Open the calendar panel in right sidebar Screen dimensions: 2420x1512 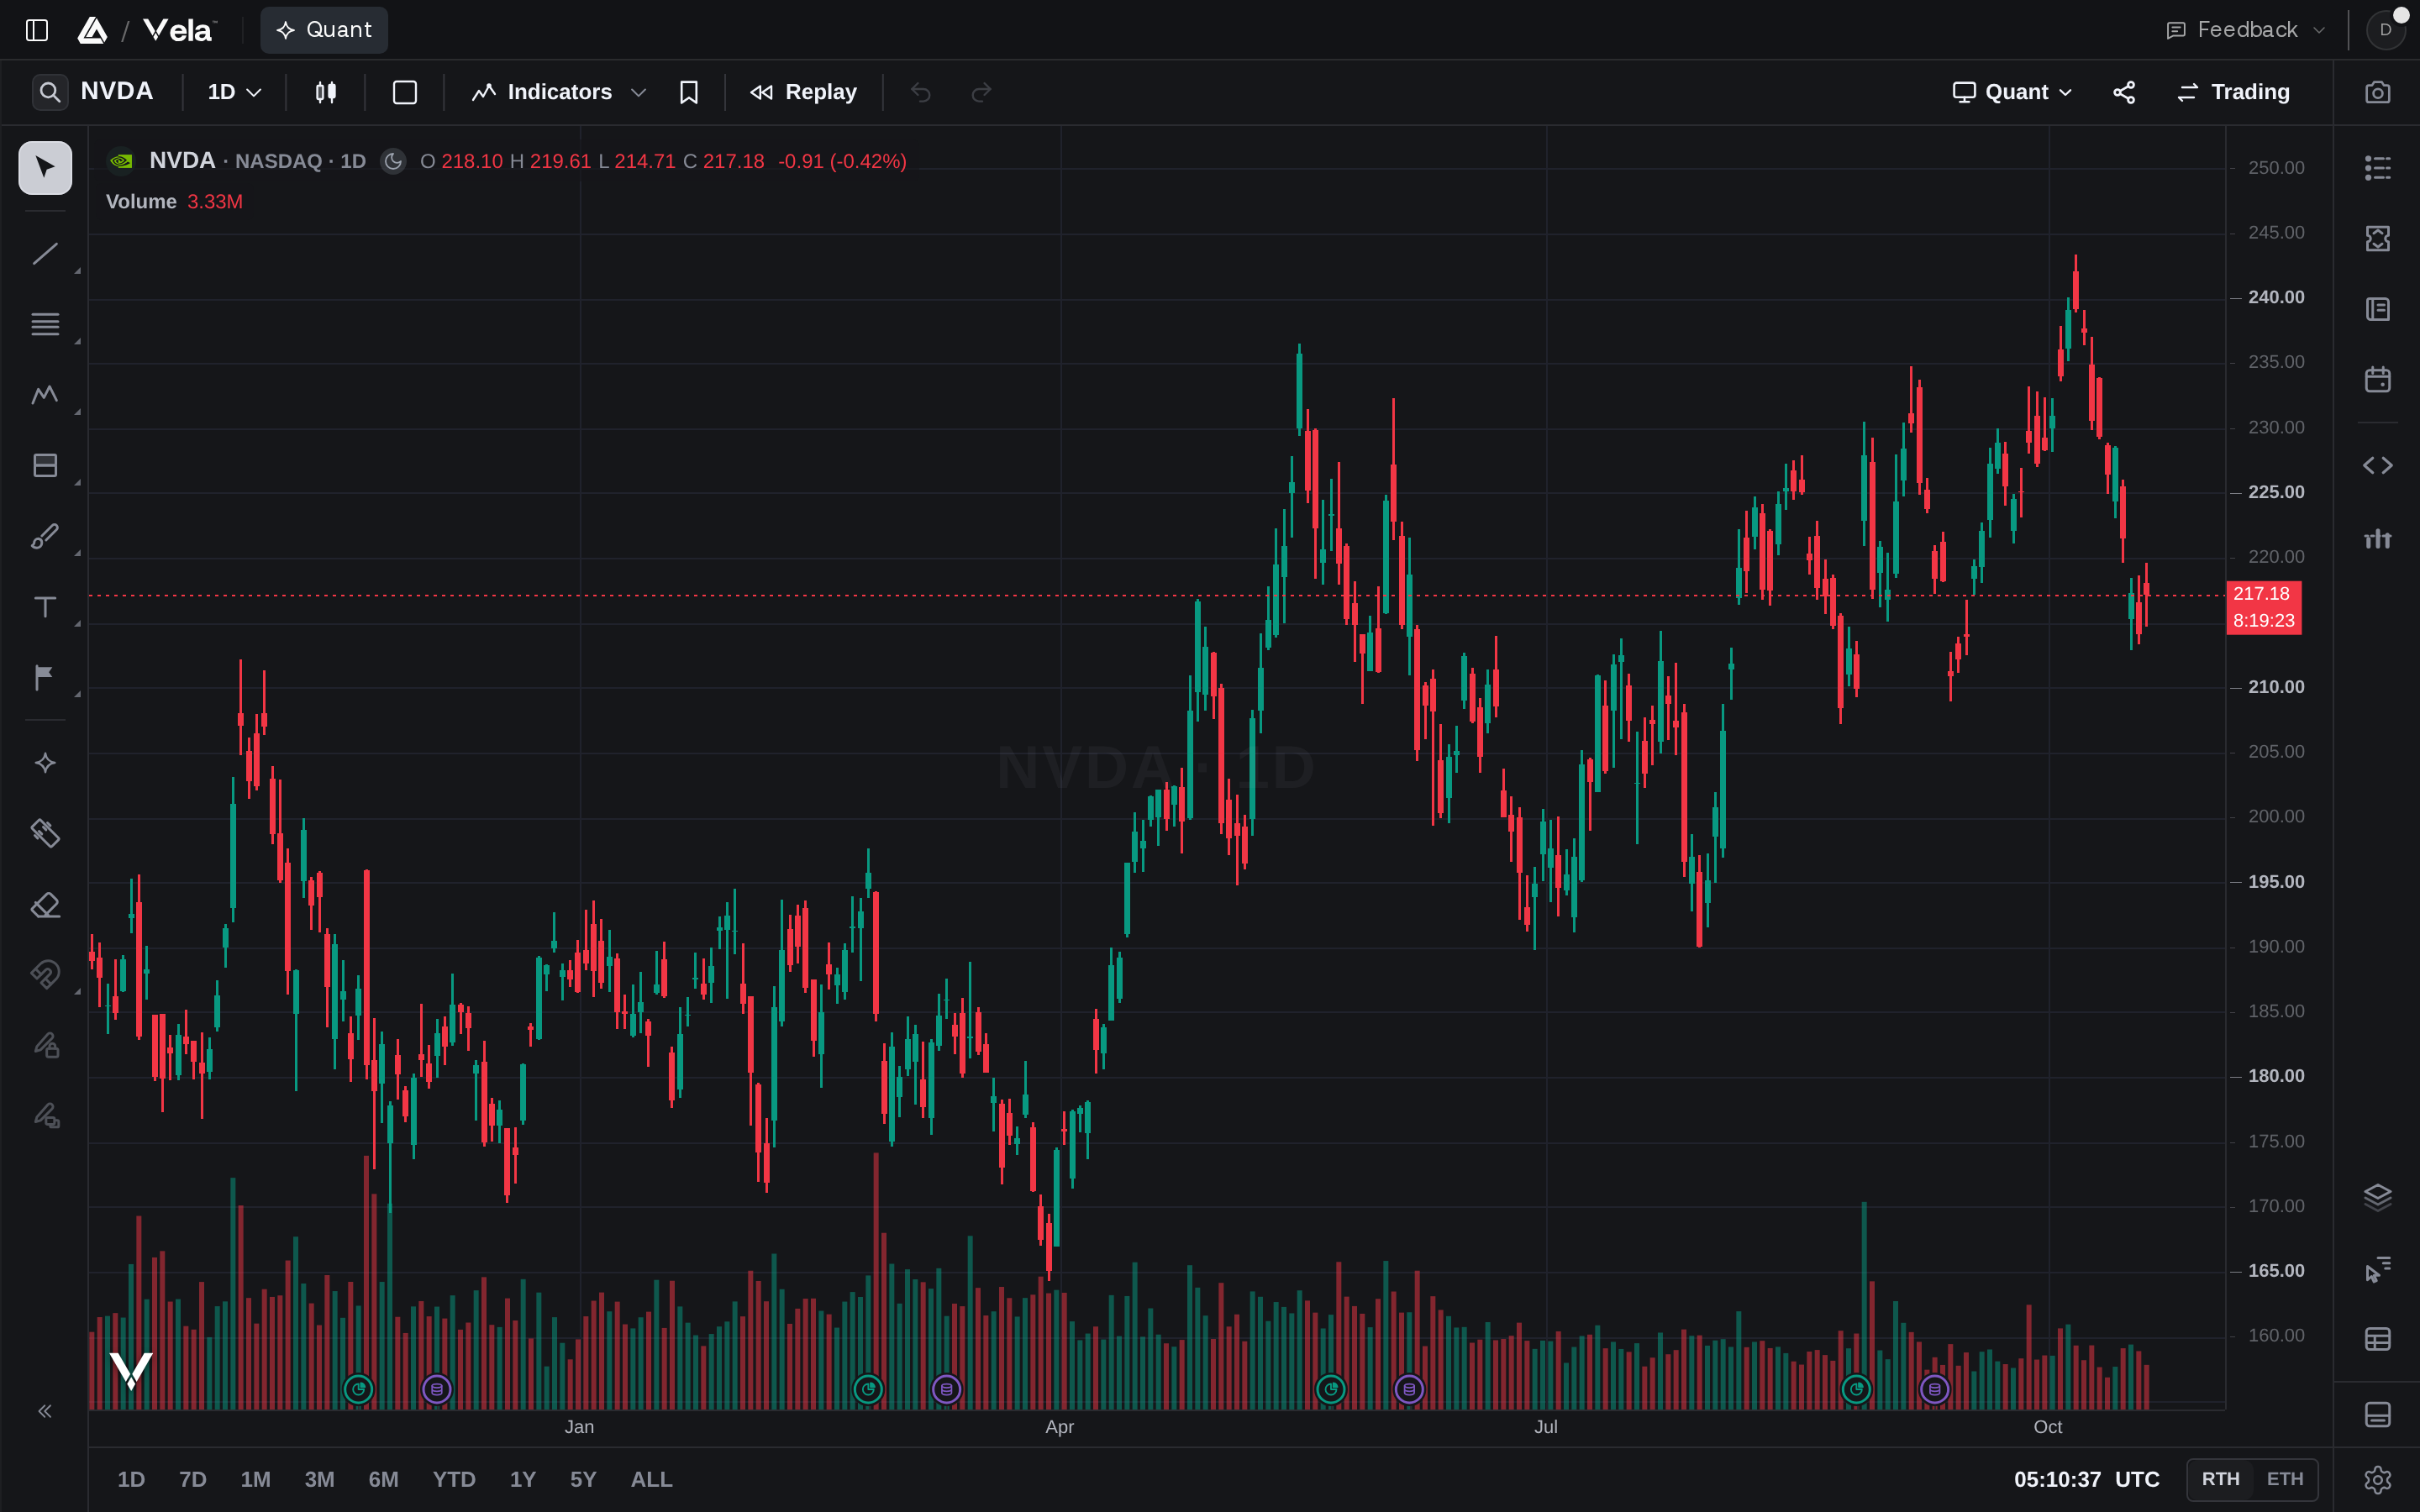coord(2377,380)
